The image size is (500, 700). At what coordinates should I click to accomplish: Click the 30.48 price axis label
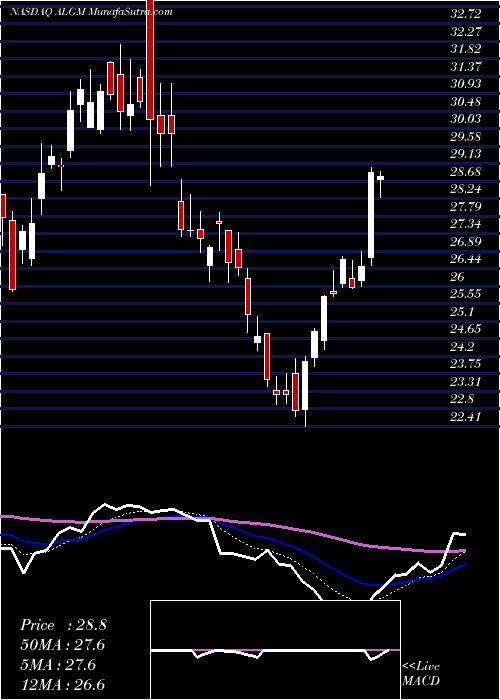pos(466,102)
